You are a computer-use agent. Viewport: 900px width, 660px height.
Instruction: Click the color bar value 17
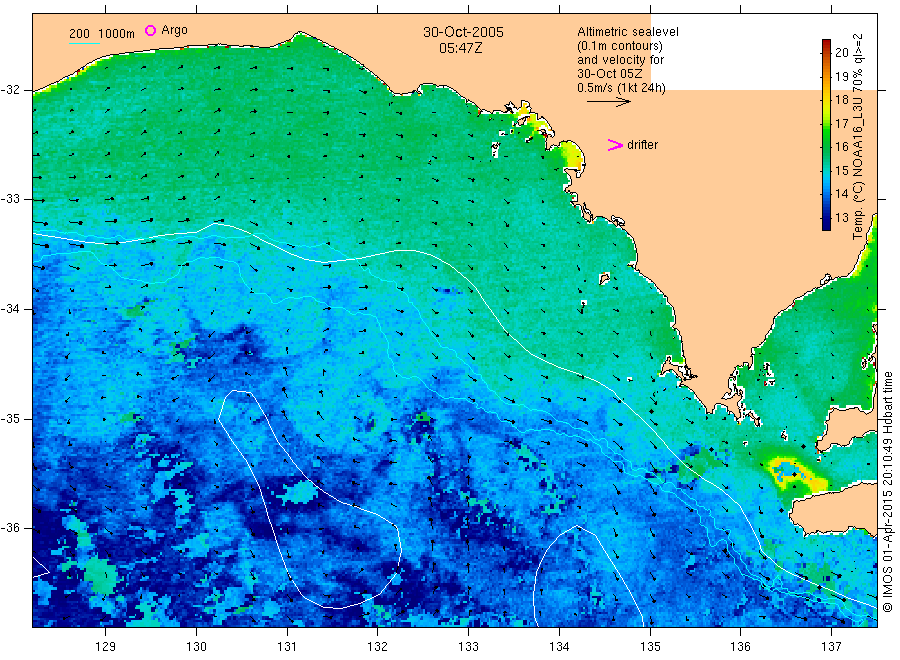841,123
